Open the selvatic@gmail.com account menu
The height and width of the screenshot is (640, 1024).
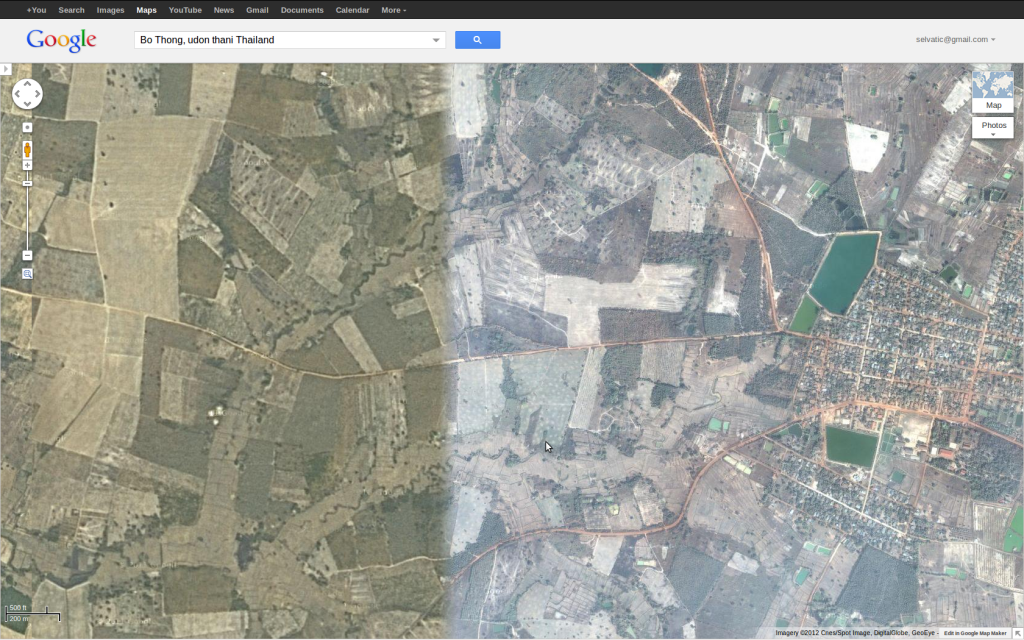955,39
